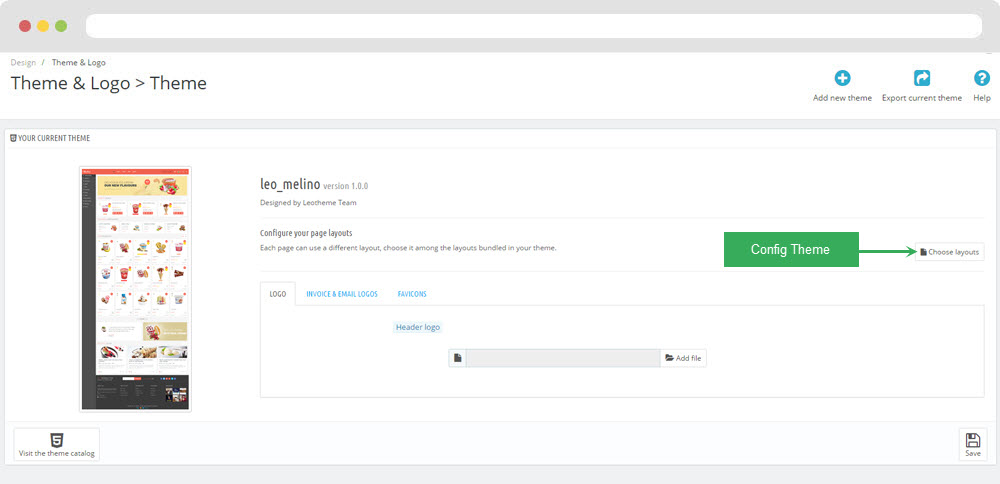Focus the browser address bar

[x=530, y=25]
